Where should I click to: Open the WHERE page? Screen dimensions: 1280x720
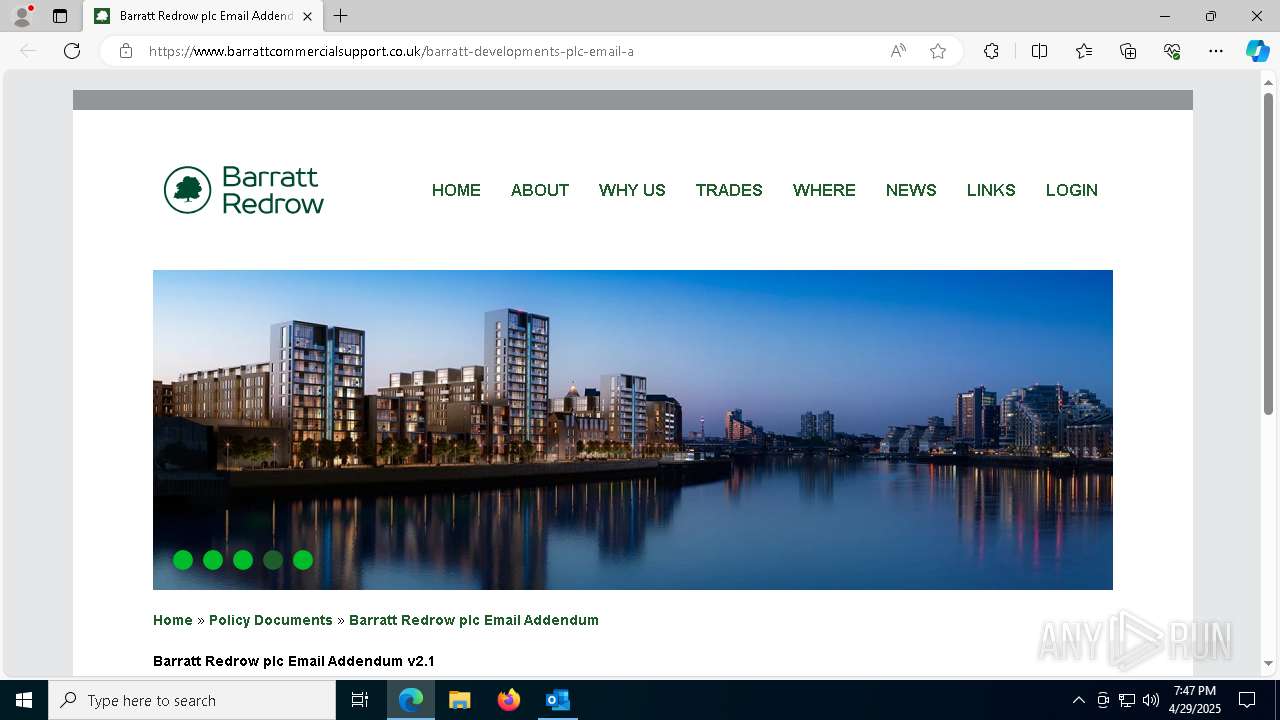click(x=824, y=190)
